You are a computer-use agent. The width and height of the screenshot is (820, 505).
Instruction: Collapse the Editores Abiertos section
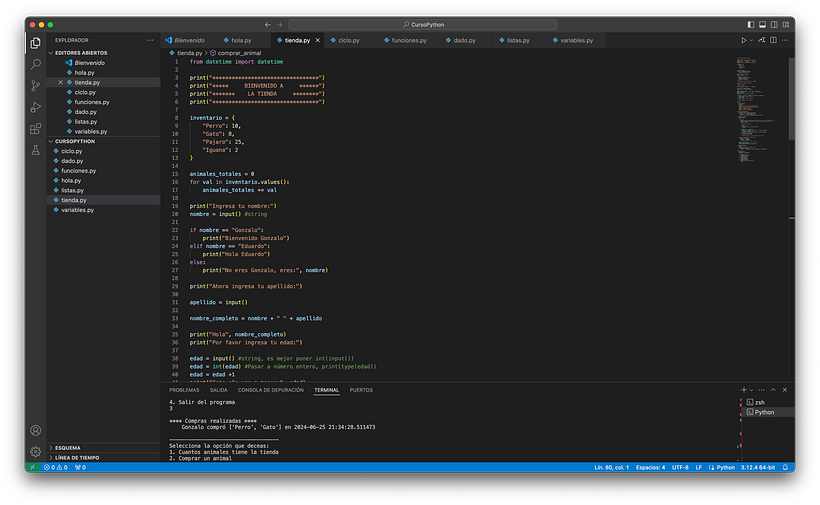coord(104,53)
